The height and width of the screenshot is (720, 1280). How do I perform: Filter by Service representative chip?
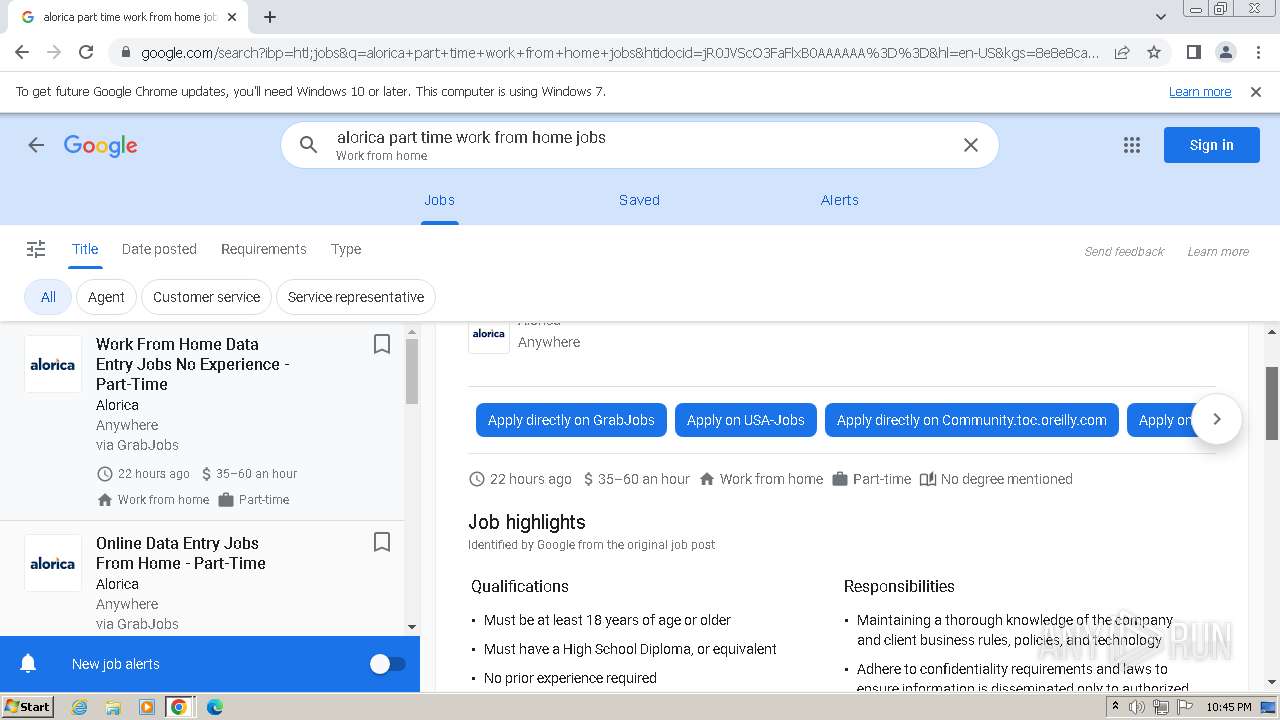click(356, 297)
